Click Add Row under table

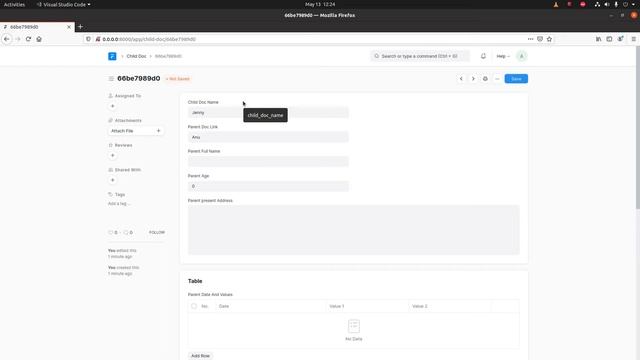tap(200, 356)
